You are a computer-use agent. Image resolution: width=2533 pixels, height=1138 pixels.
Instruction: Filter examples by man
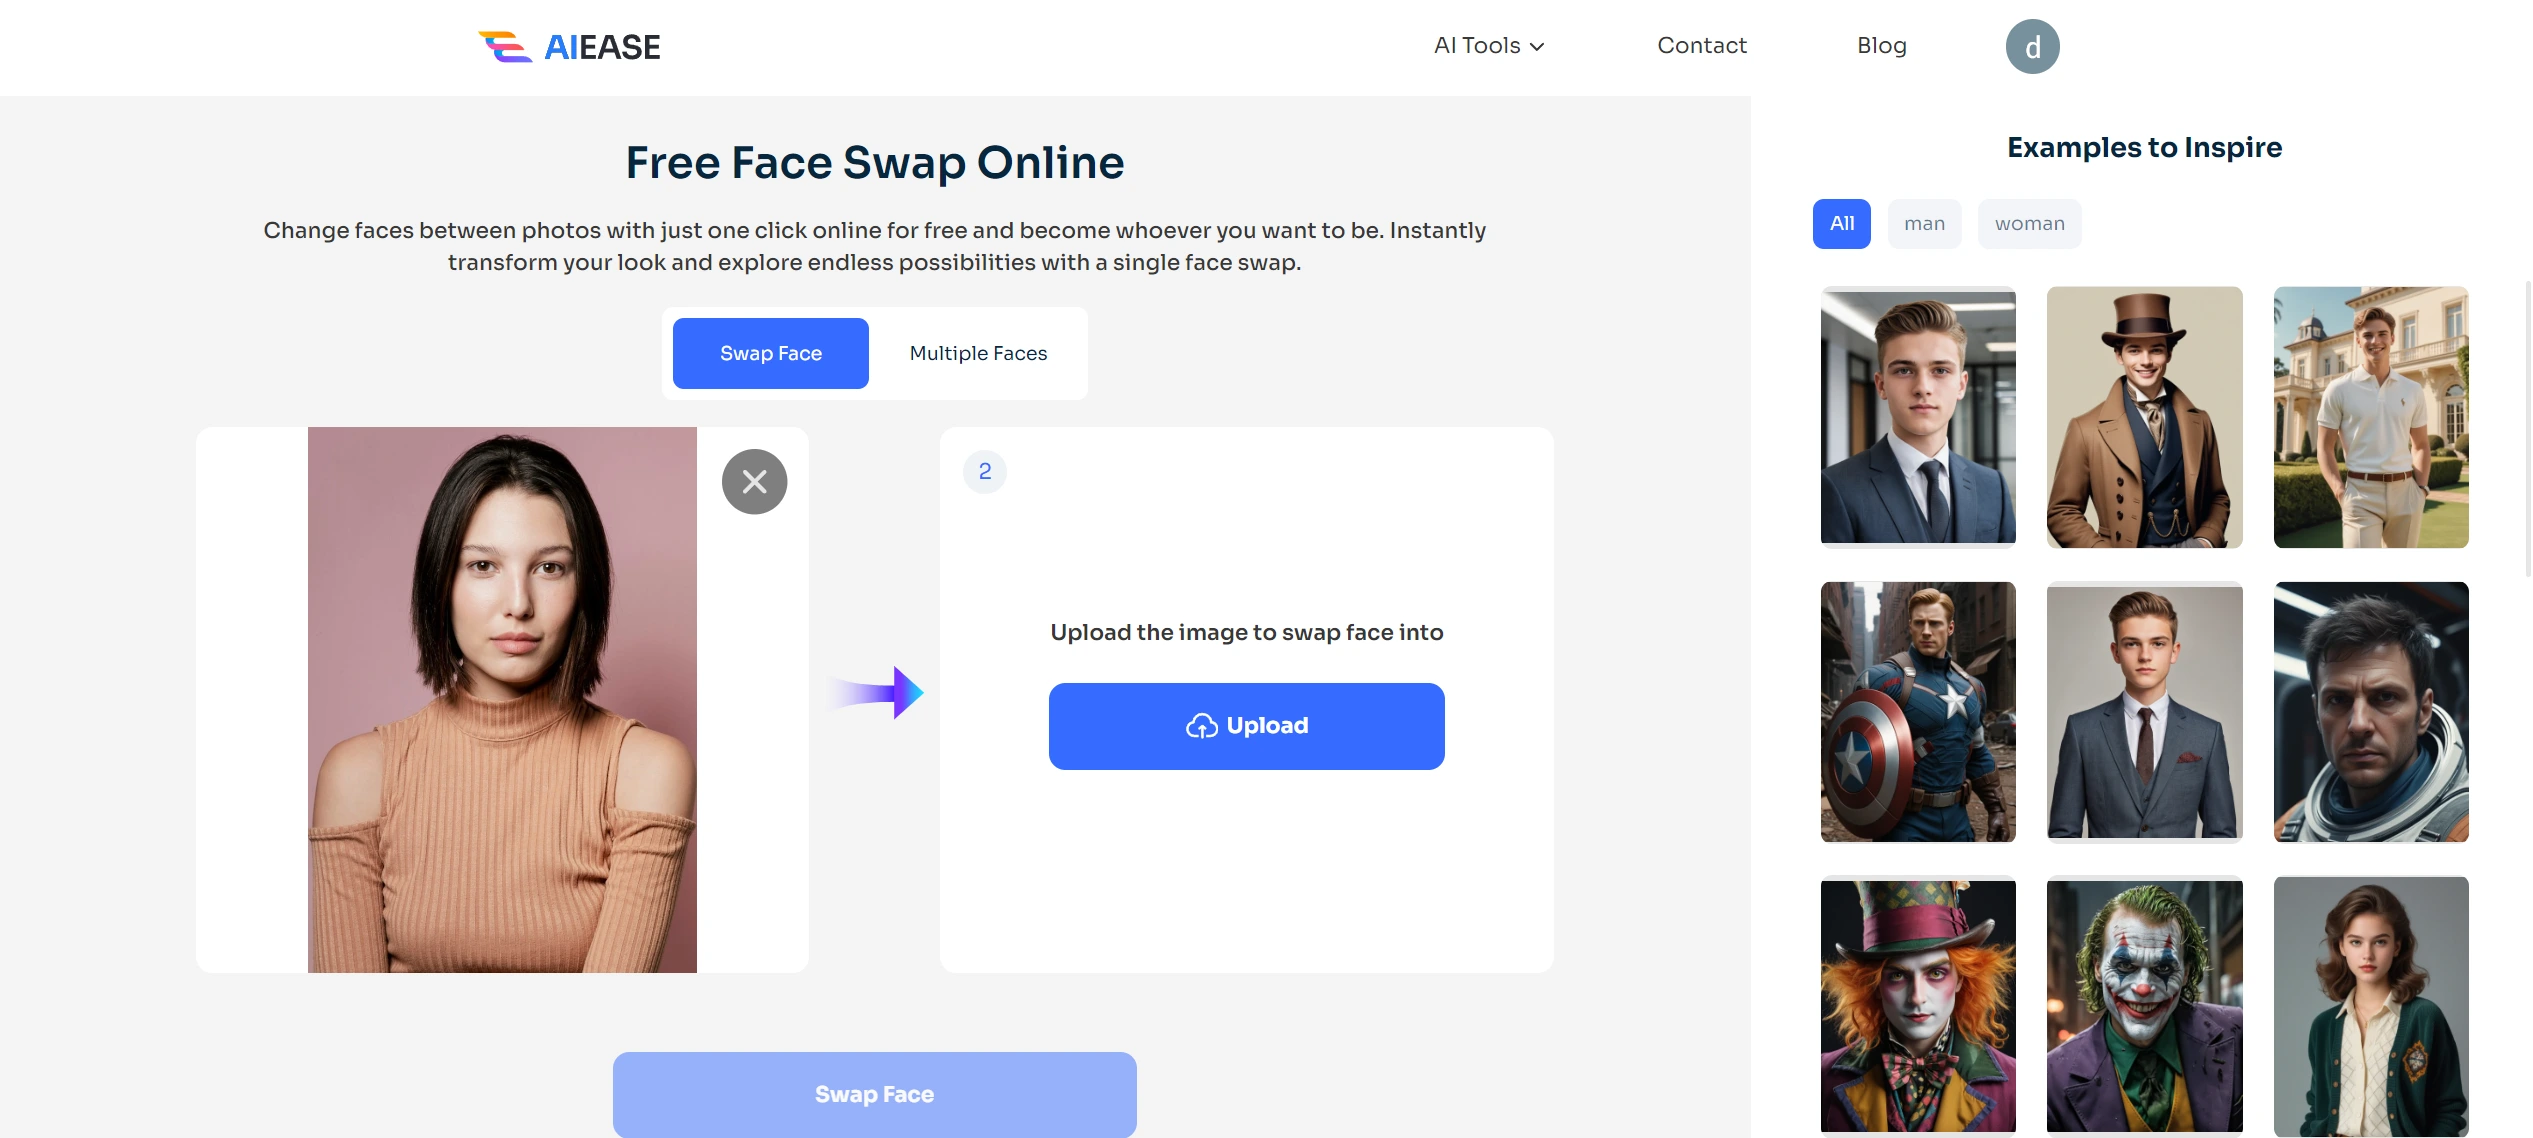(1923, 224)
